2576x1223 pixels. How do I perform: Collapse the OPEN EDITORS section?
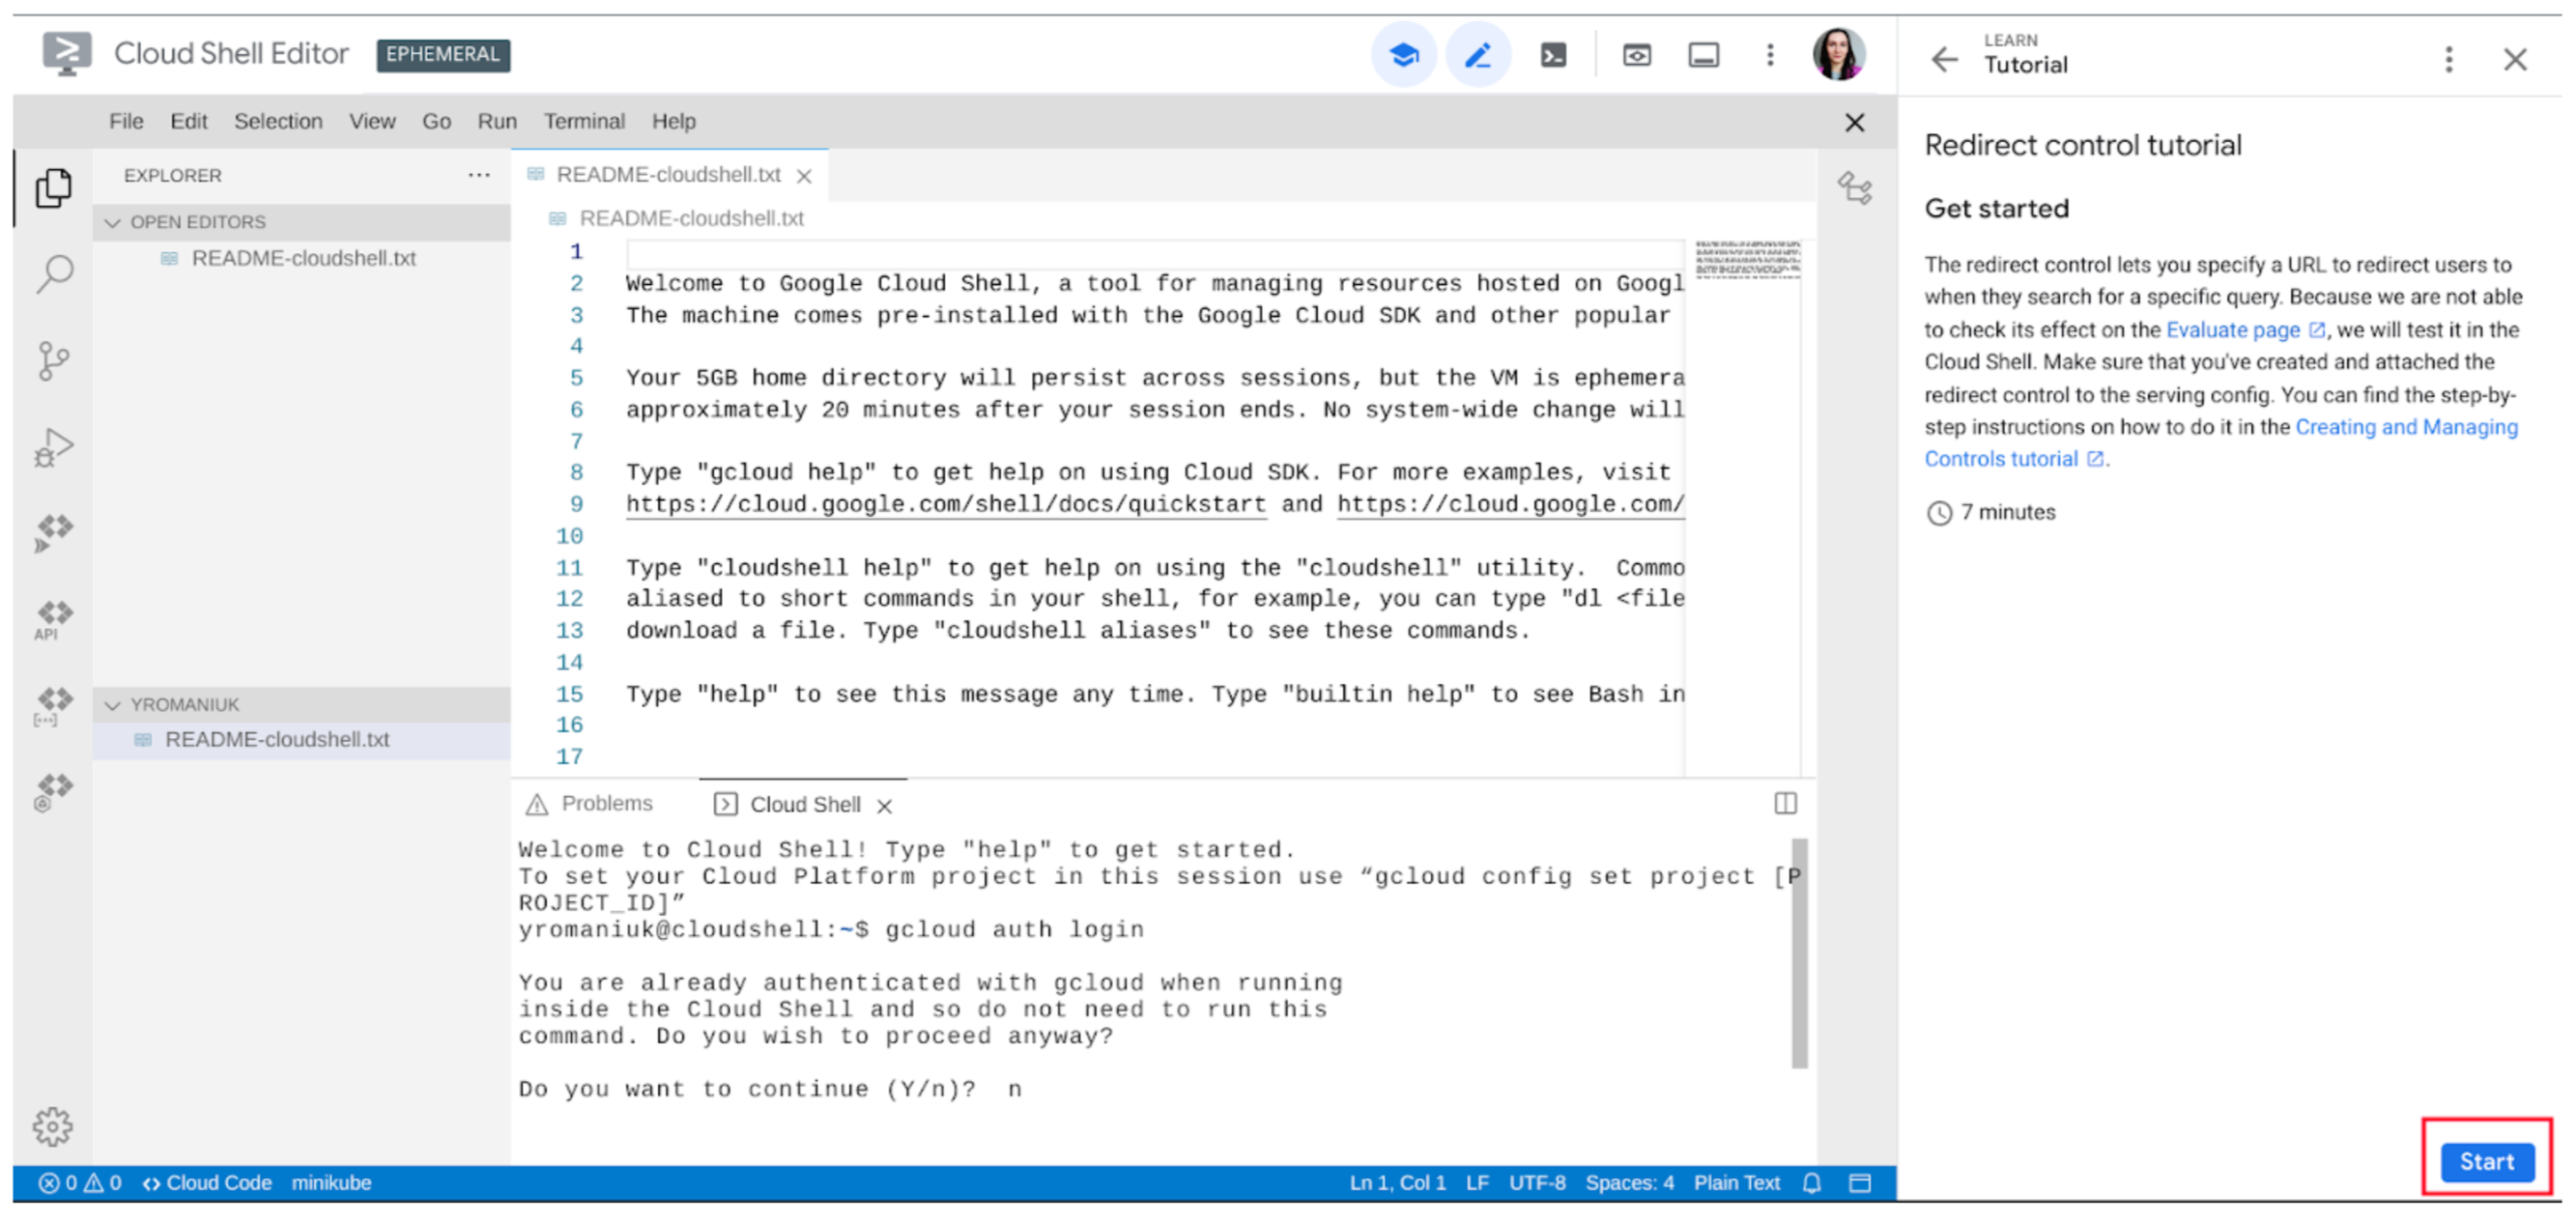113,222
